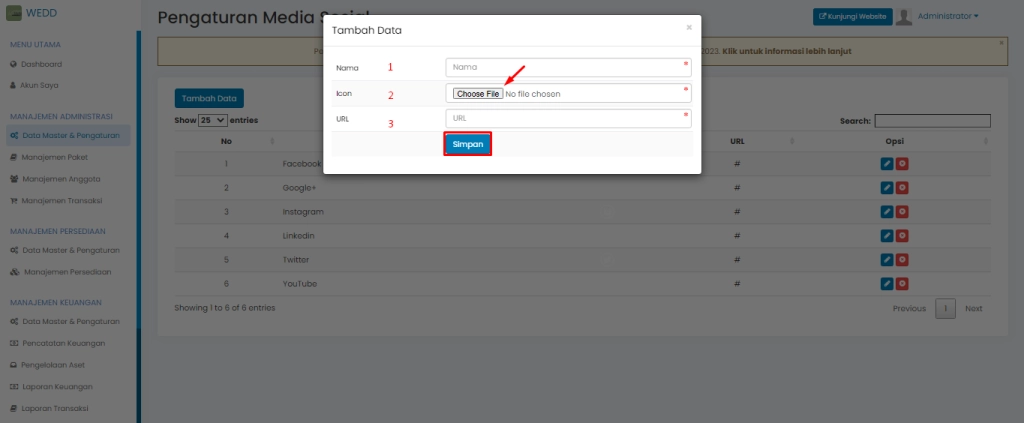The height and width of the screenshot is (423, 1024).
Task: Go to the Next page of entries
Action: tap(973, 308)
